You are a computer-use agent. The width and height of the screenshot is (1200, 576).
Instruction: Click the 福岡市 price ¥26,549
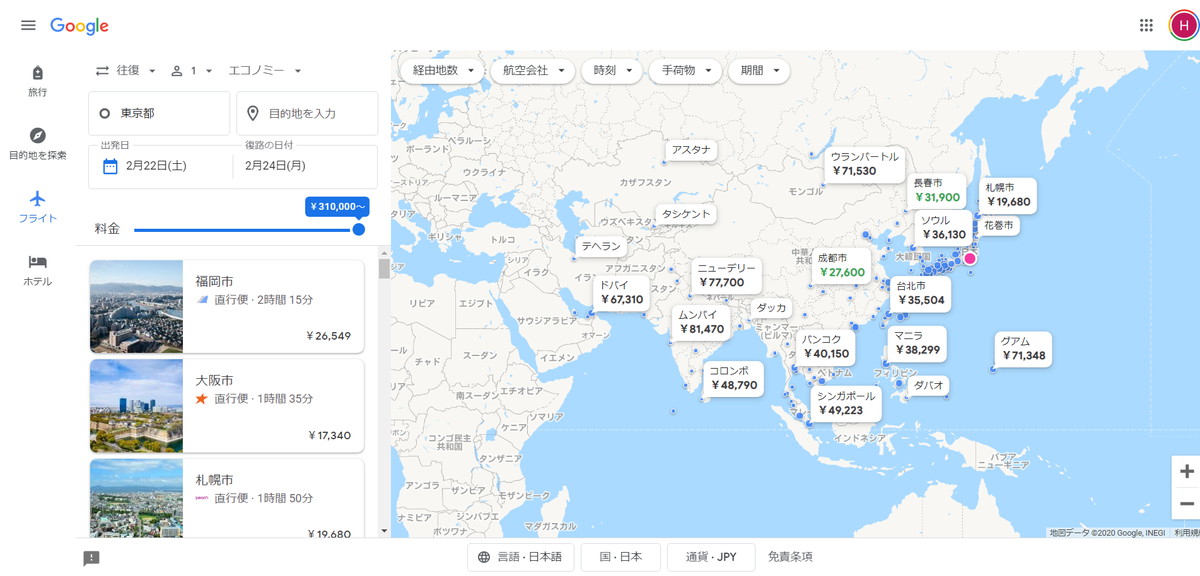329,336
